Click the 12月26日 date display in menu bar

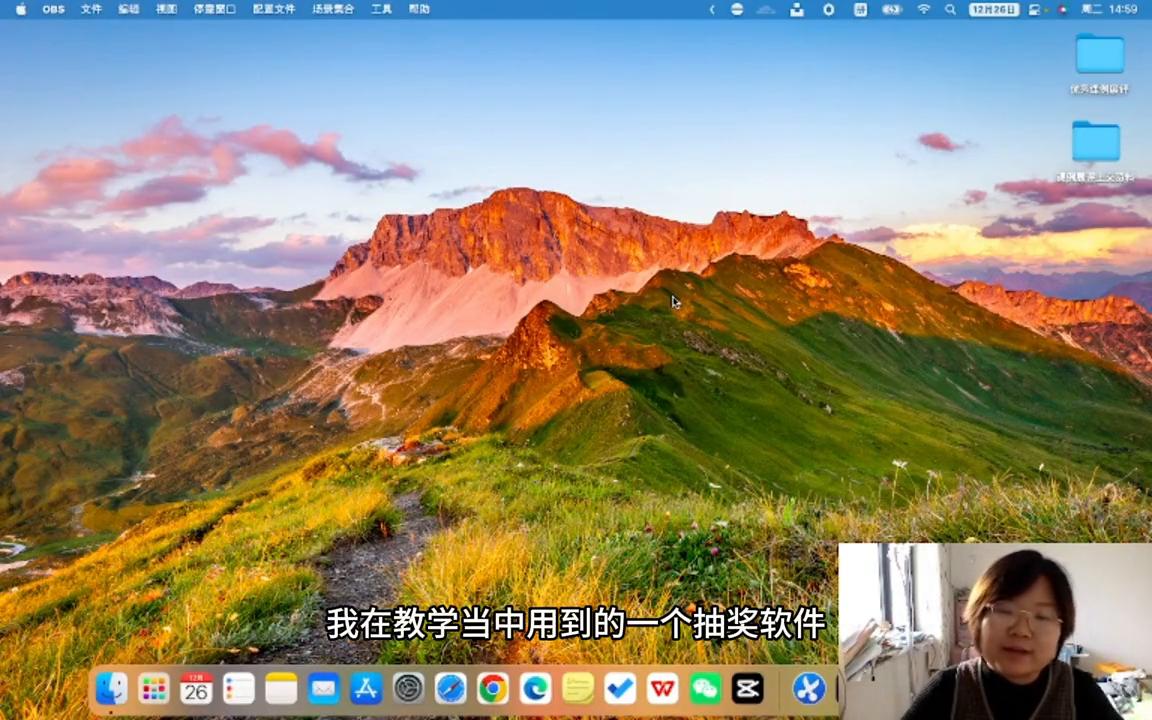[991, 9]
